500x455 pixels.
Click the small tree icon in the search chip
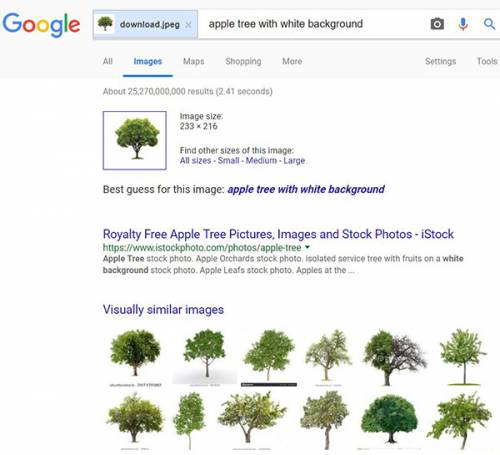pos(105,24)
